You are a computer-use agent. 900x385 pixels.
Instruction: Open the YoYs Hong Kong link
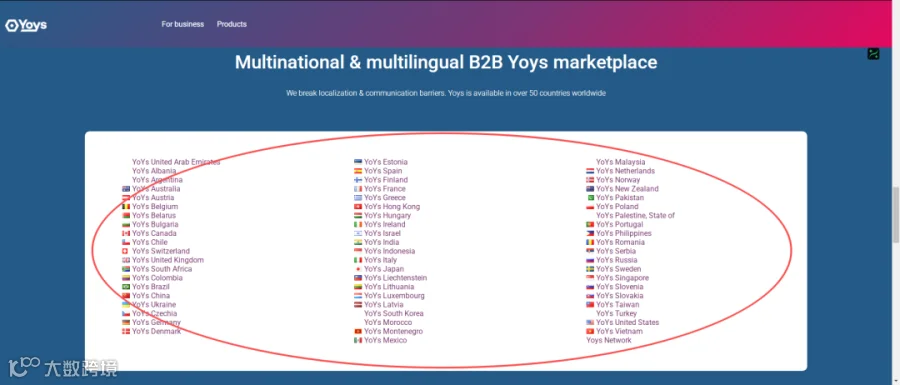392,207
